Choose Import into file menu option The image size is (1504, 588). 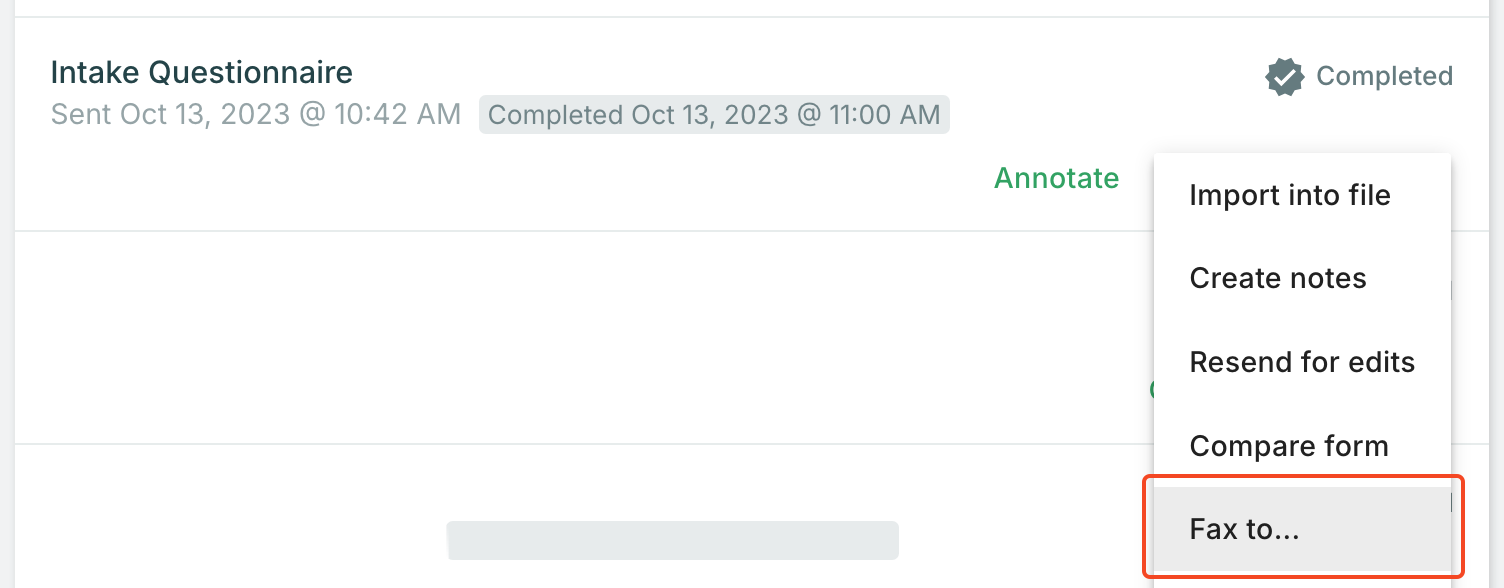click(x=1289, y=195)
